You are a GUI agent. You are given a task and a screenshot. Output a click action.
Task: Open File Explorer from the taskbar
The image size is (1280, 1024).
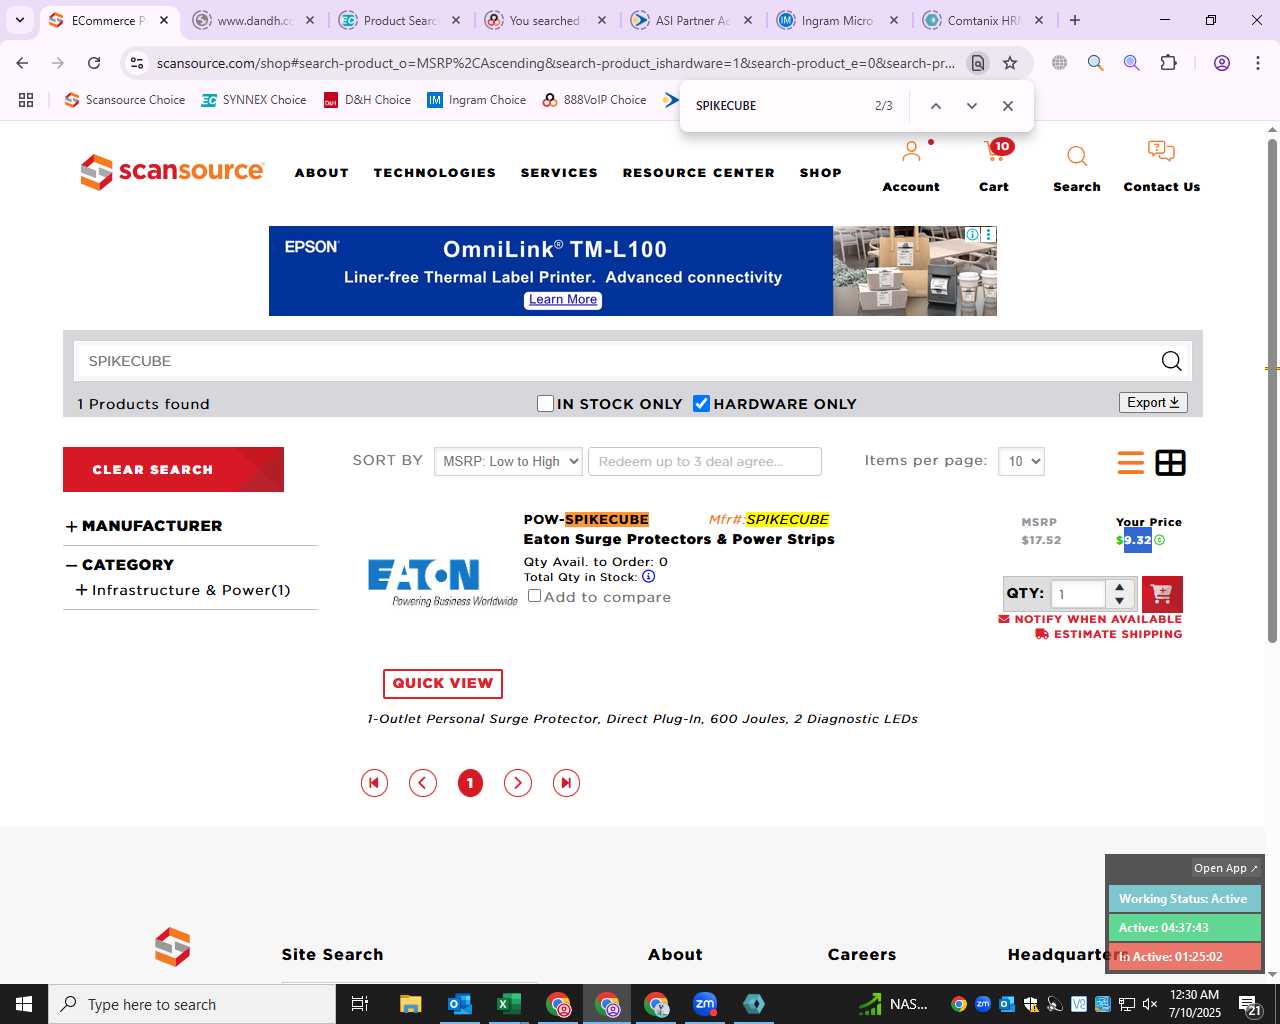point(411,1004)
